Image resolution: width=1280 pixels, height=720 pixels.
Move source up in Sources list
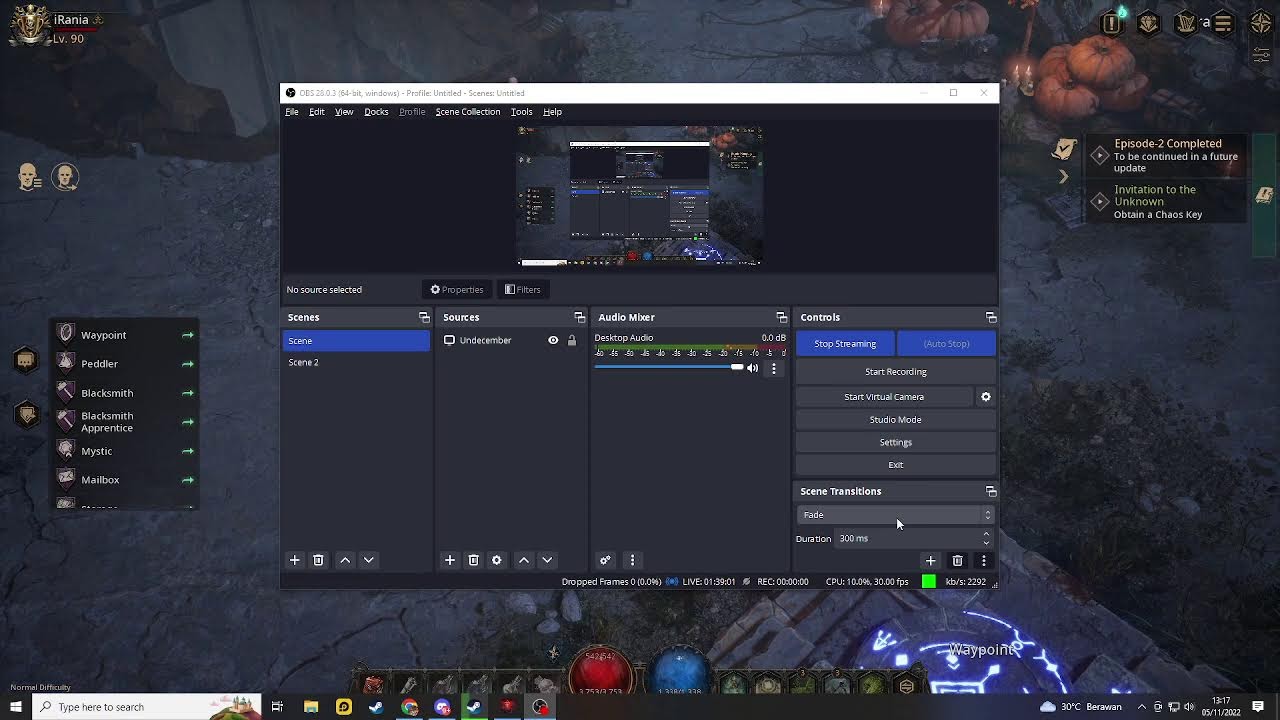coord(523,560)
